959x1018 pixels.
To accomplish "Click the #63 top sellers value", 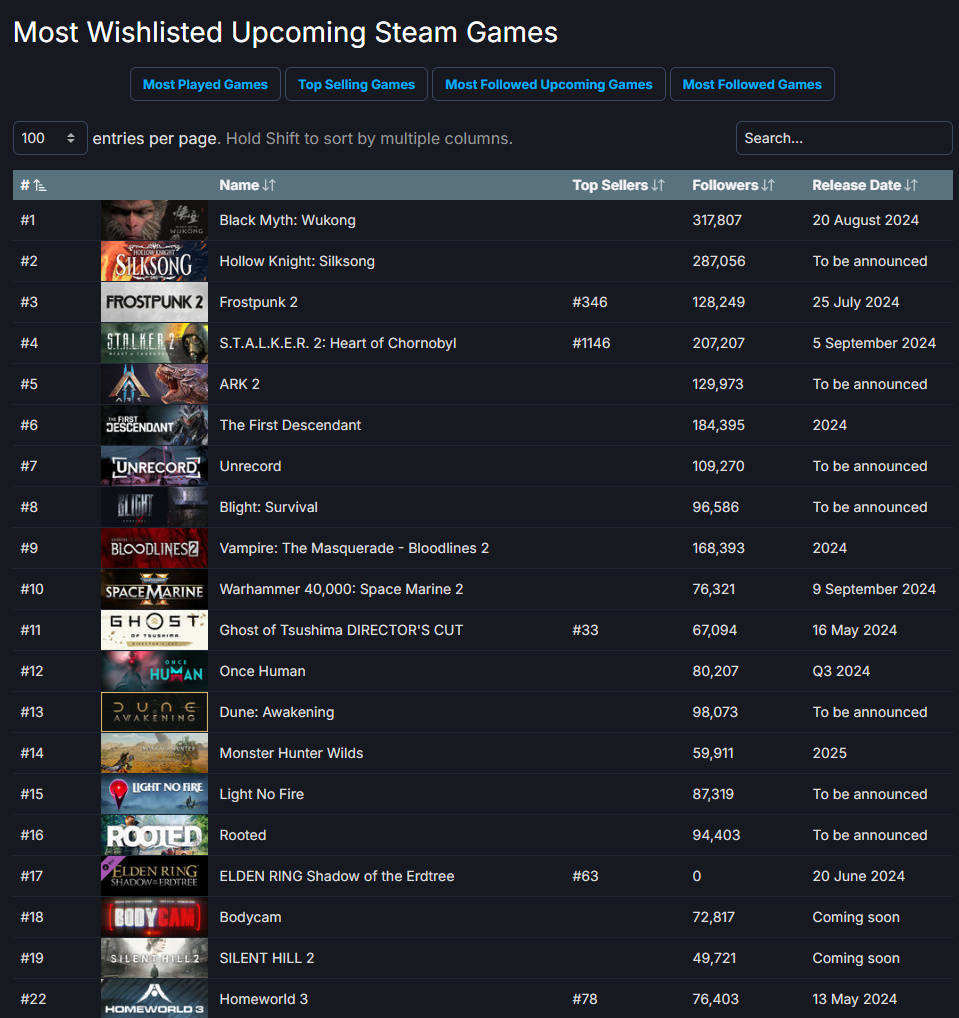I will [585, 876].
